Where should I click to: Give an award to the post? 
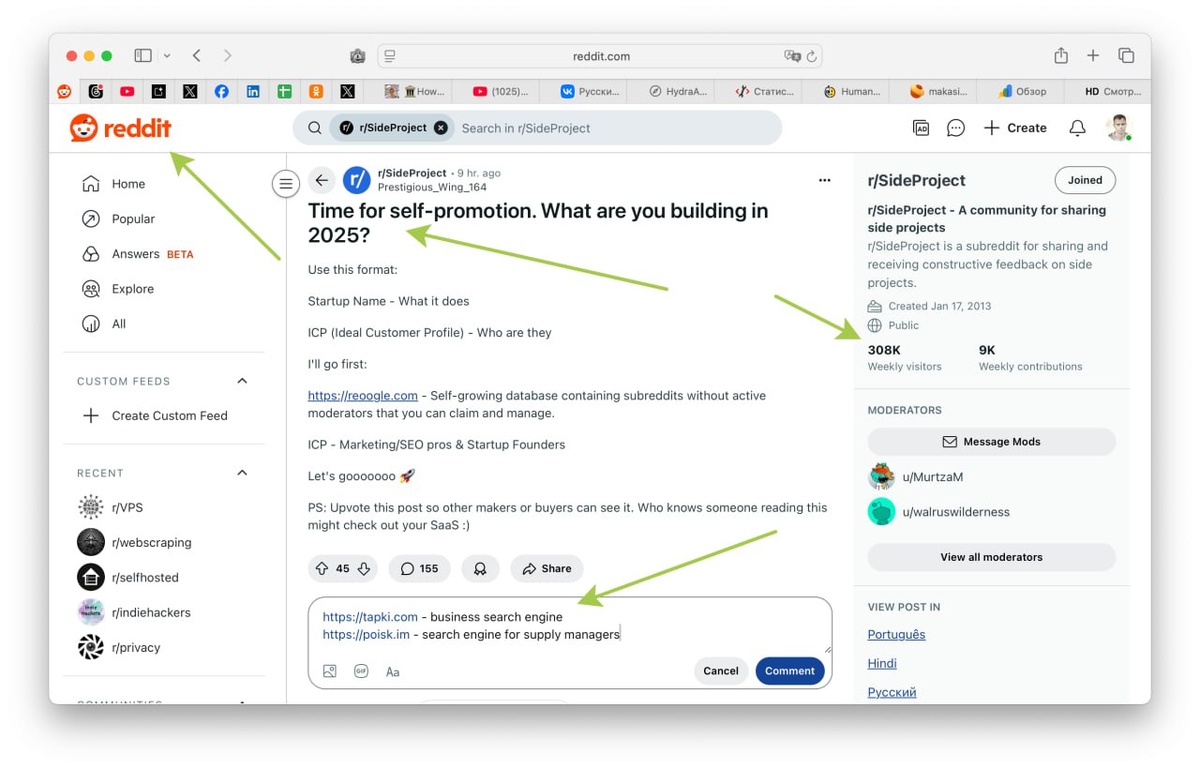click(480, 568)
